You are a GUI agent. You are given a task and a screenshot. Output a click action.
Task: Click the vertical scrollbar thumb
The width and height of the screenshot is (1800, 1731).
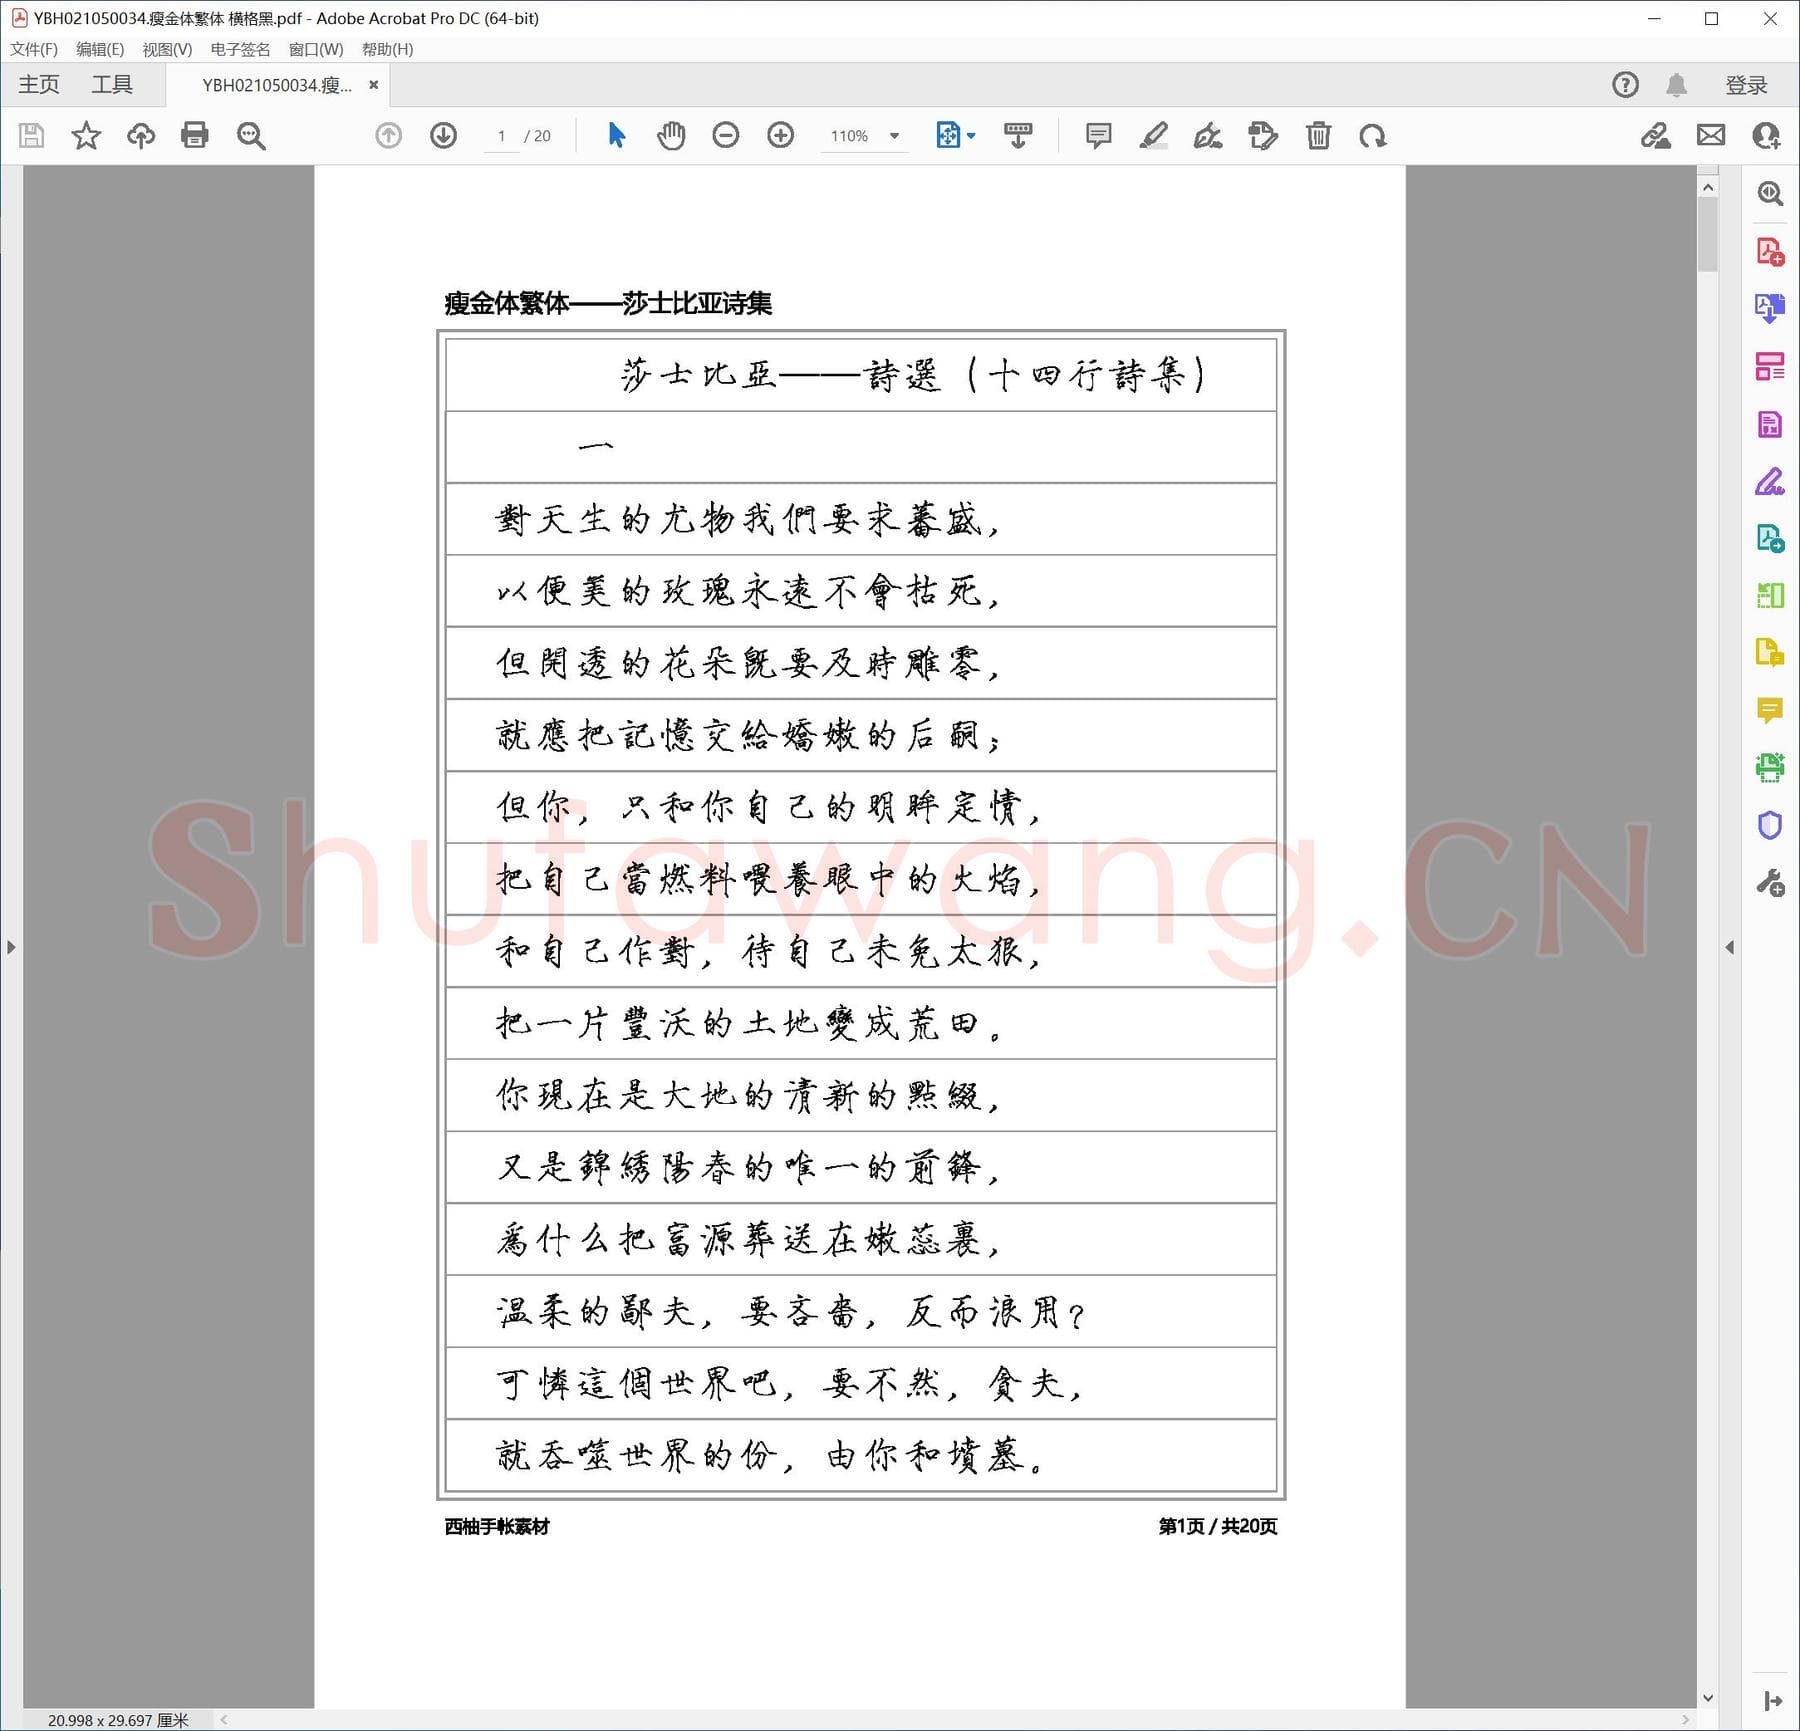point(1708,234)
